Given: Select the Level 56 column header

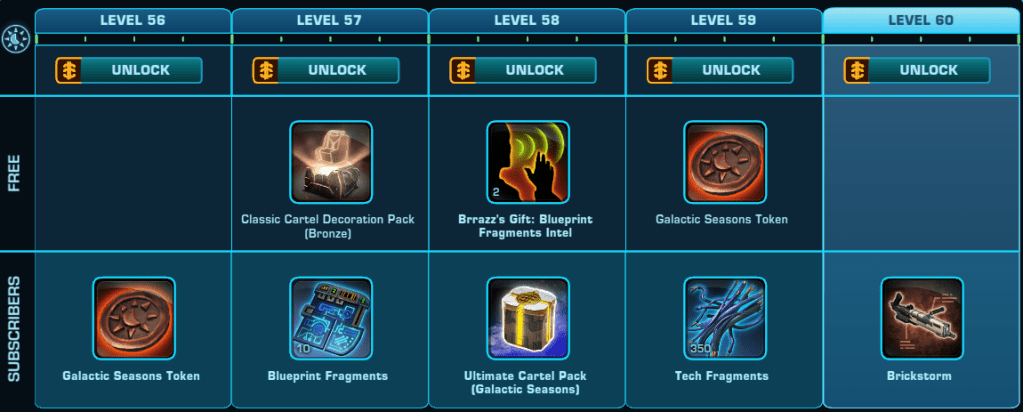Looking at the screenshot, I should [x=133, y=20].
